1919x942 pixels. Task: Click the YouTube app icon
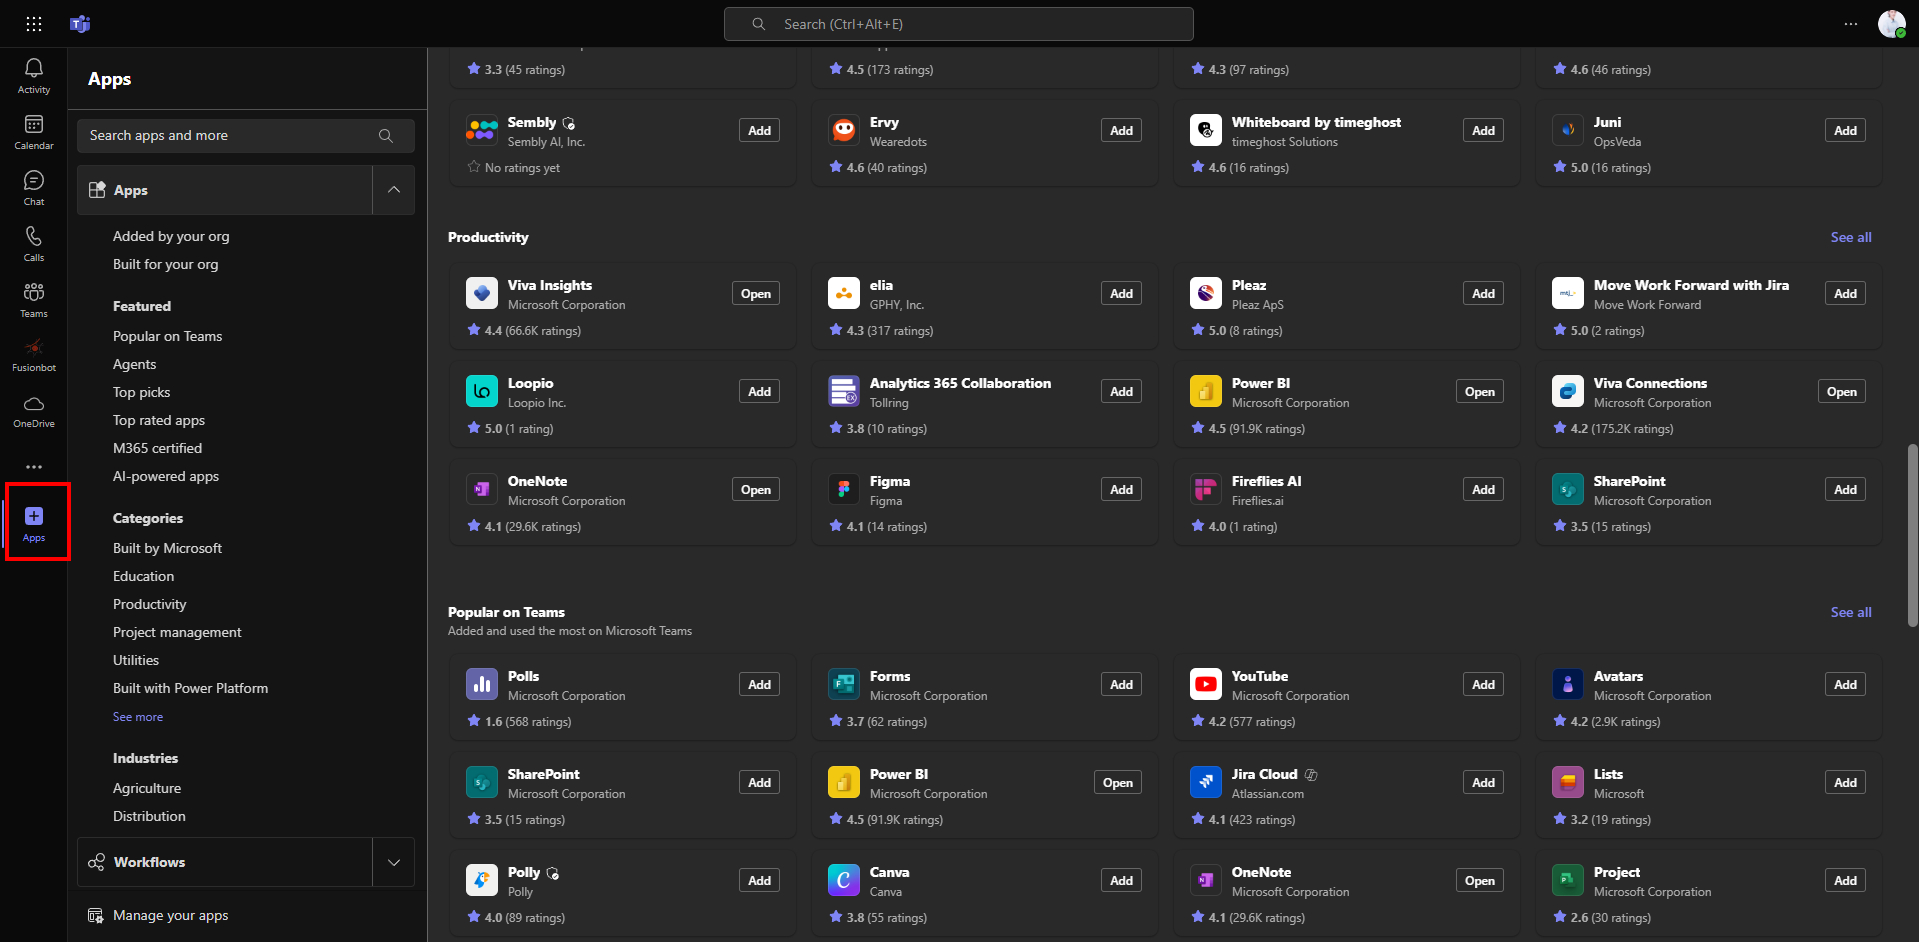1206,684
